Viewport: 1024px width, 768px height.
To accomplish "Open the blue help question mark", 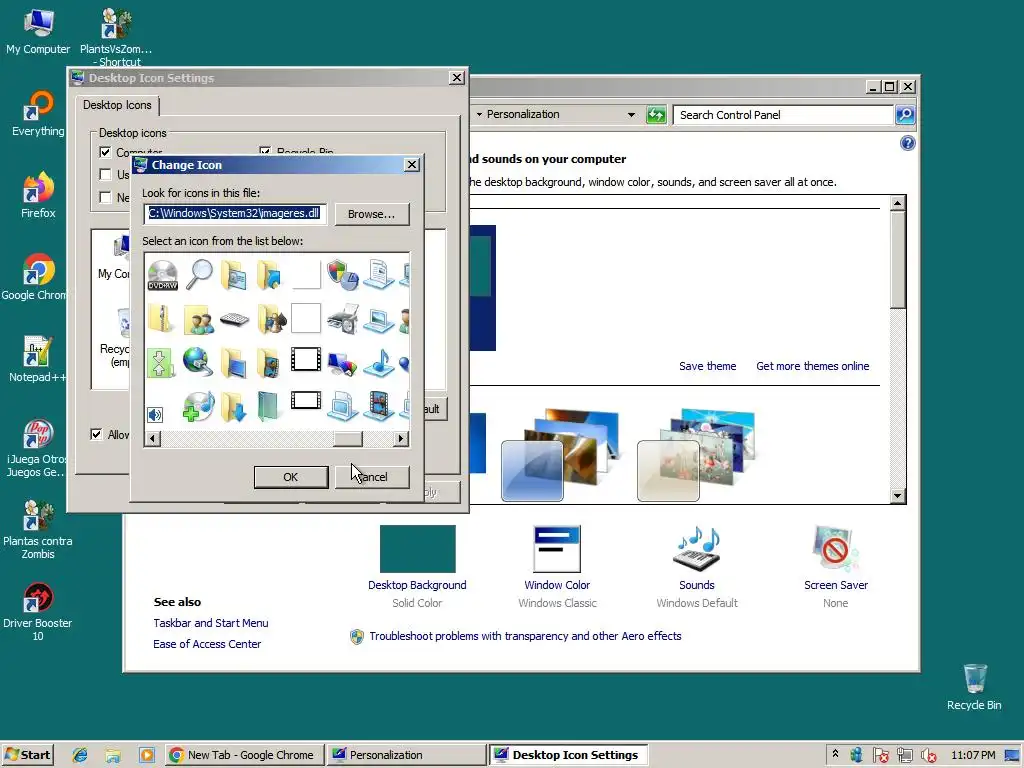I will click(908, 143).
